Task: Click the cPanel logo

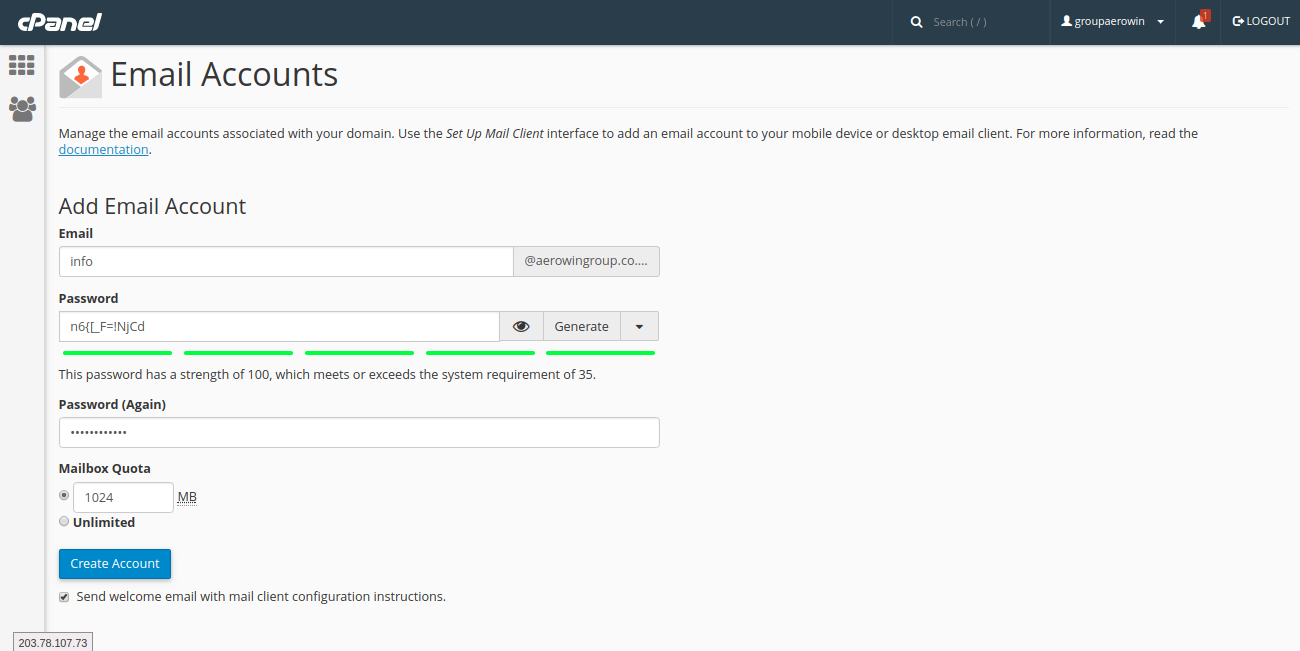Action: pyautogui.click(x=59, y=22)
